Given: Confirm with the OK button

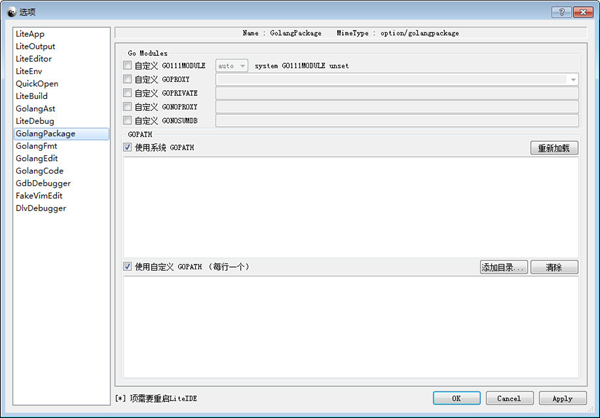Looking at the screenshot, I should click(x=457, y=398).
